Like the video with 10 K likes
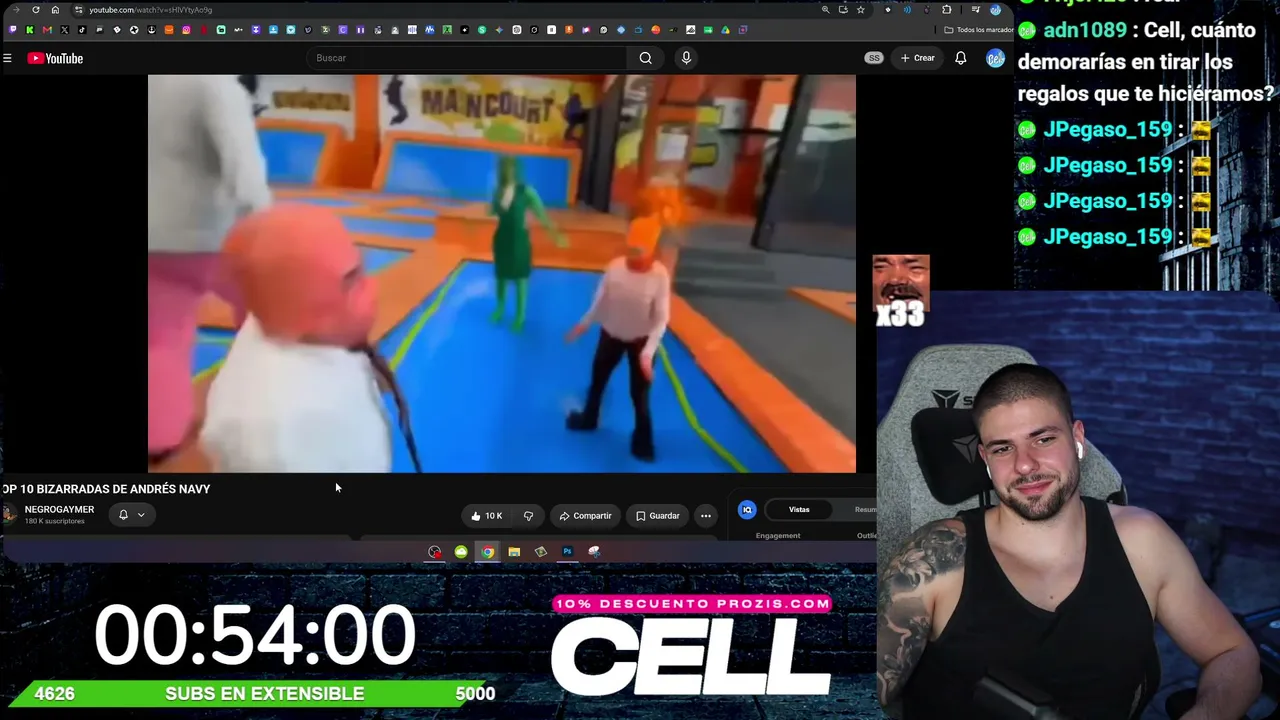 click(x=486, y=516)
